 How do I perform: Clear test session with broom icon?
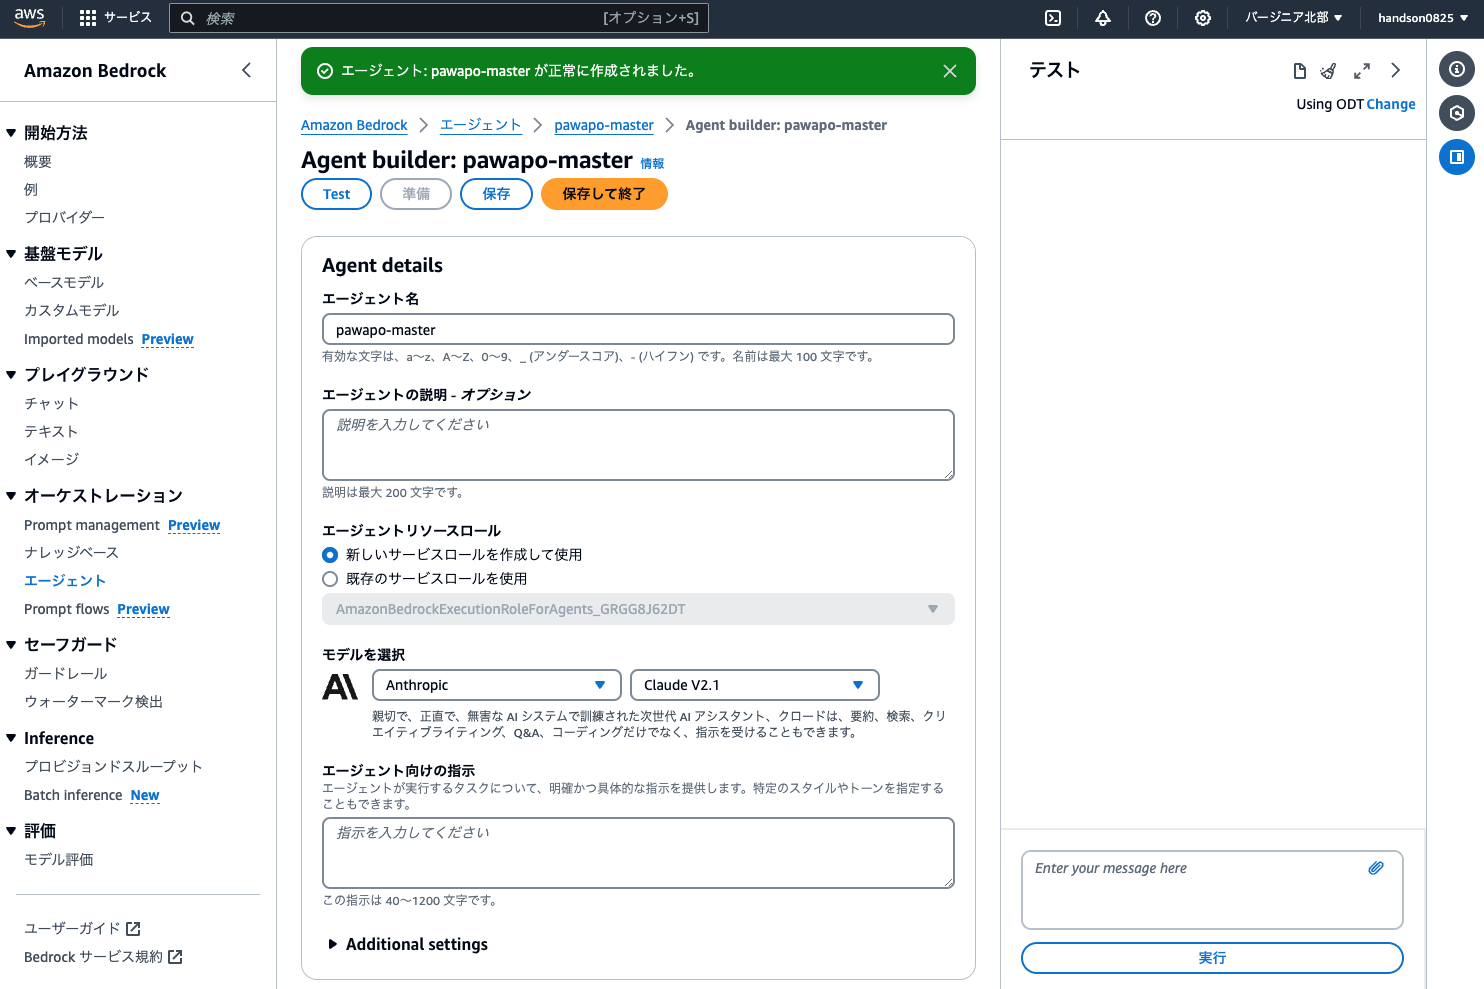pos(1328,71)
